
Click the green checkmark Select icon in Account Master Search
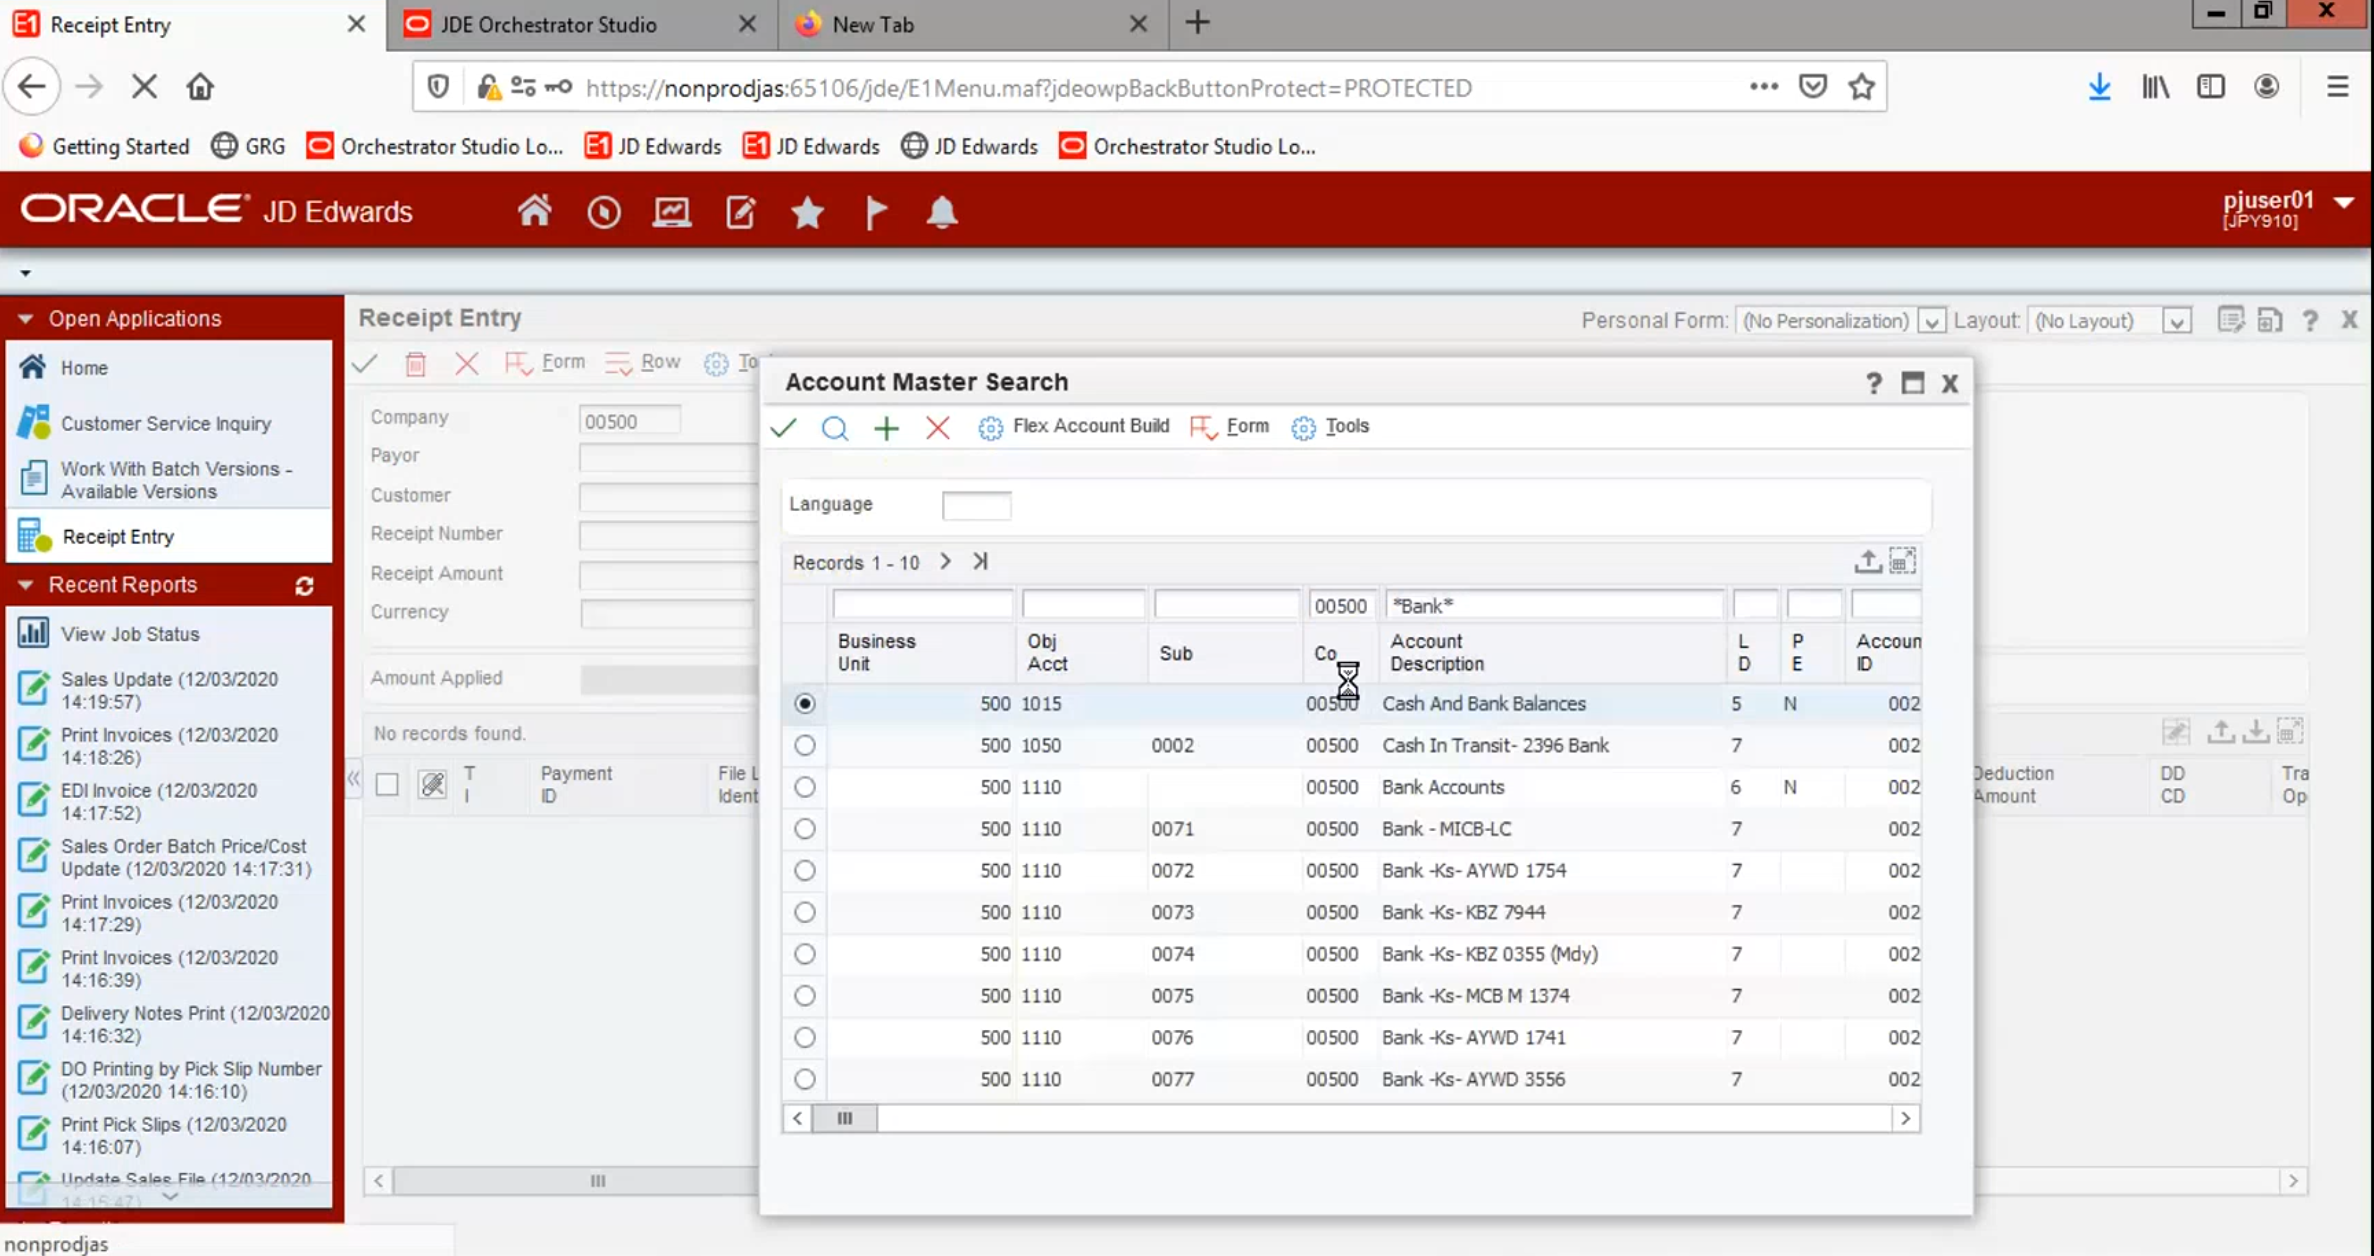(783, 428)
